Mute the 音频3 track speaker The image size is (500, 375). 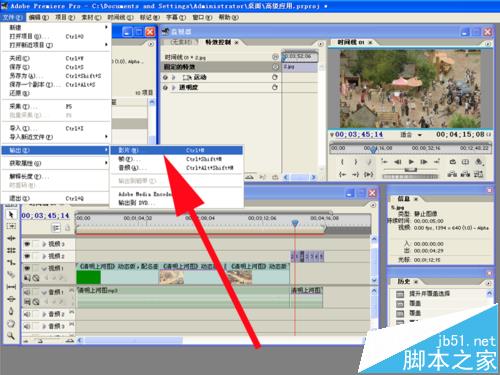click(x=27, y=326)
